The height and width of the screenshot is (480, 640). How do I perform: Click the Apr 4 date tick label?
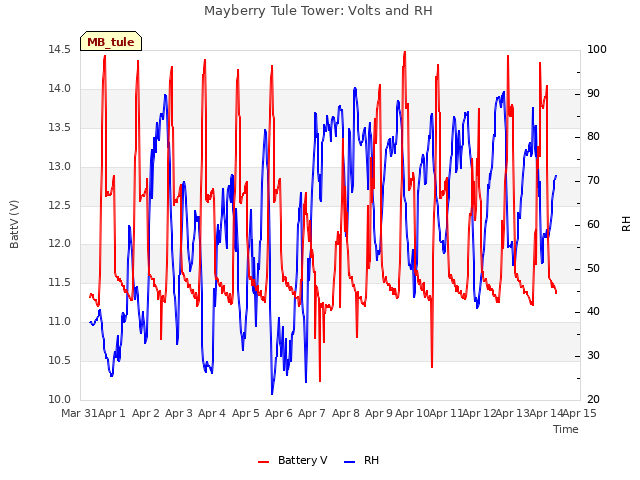coord(212,413)
